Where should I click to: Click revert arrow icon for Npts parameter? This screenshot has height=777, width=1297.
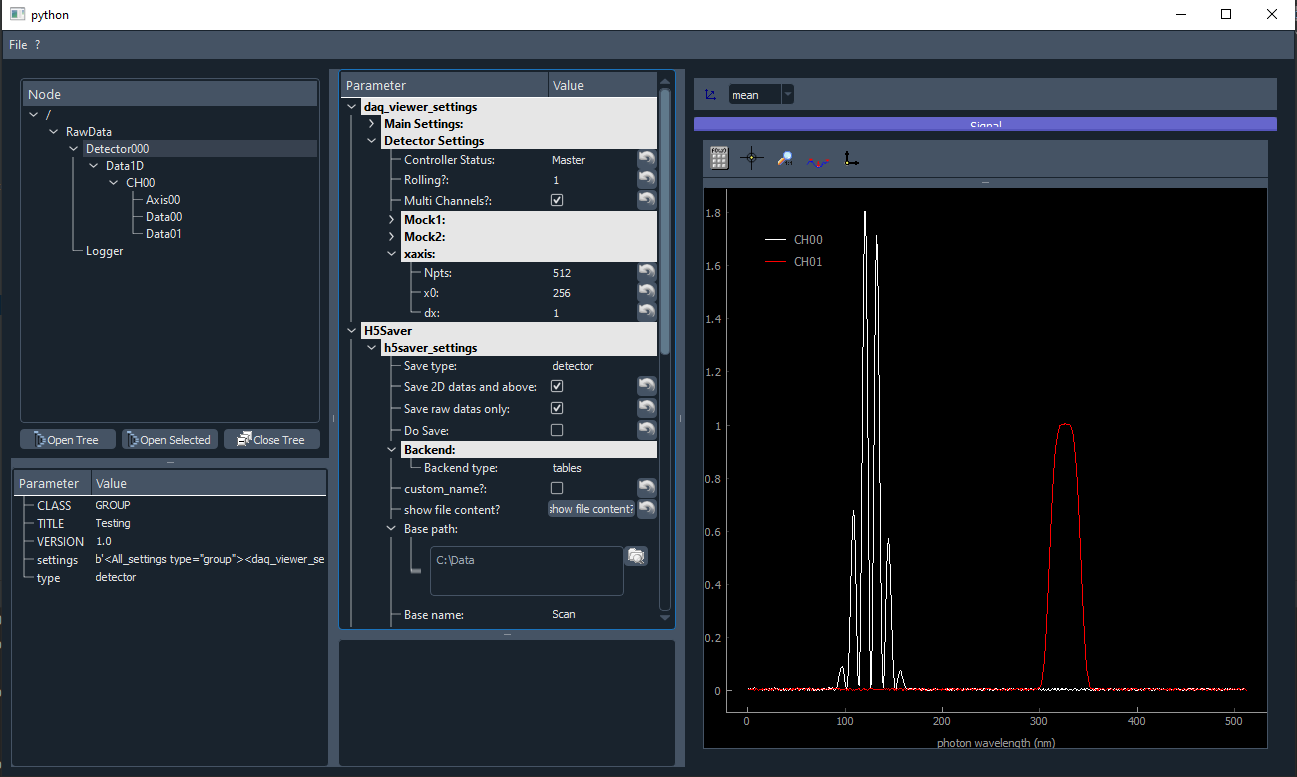(647, 272)
